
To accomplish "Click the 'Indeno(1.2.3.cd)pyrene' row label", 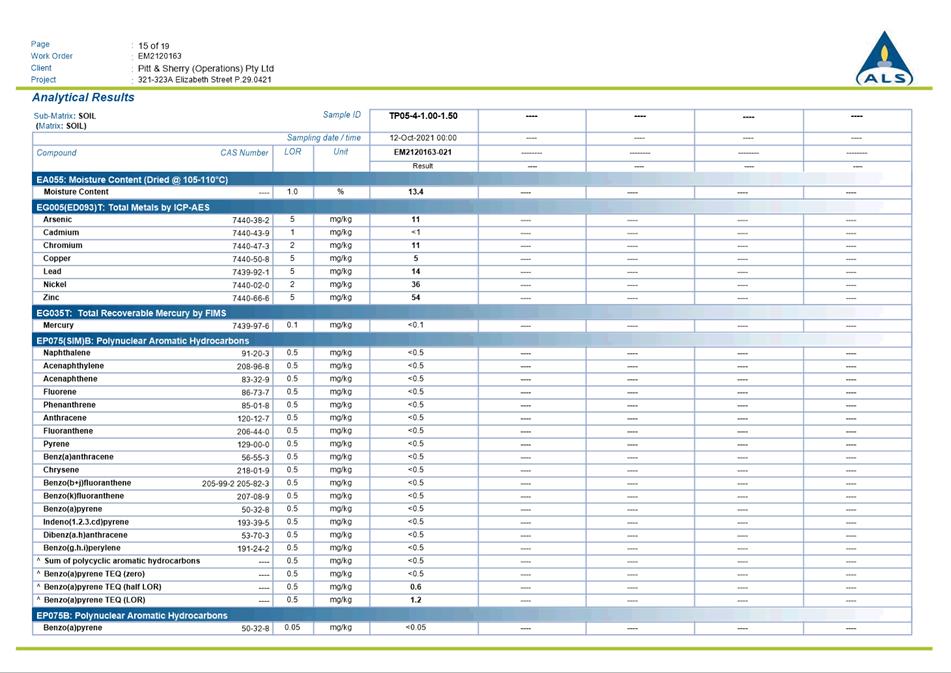I will 86,522.
